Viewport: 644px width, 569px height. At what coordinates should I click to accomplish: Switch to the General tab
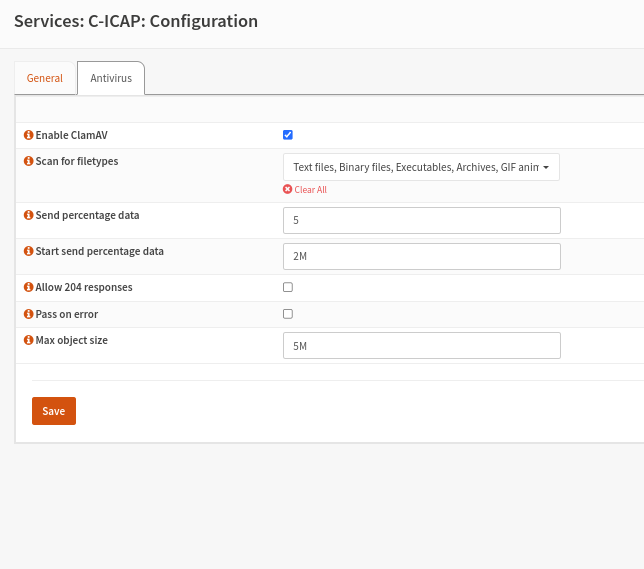[x=45, y=78]
